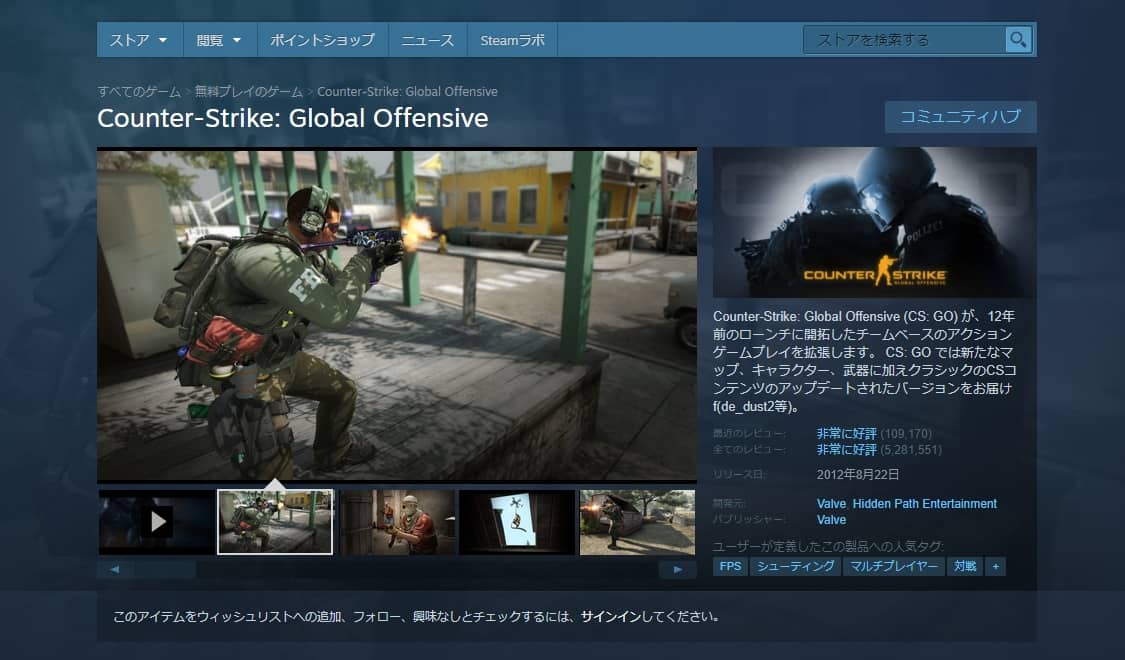The width and height of the screenshot is (1125, 660).
Task: Open developer link Valve
Action: pyautogui.click(x=831, y=504)
